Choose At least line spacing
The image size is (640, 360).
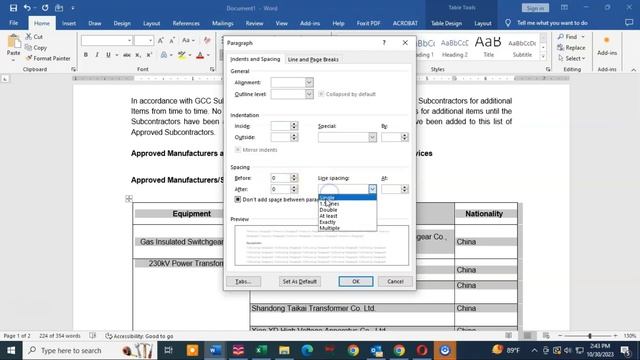click(347, 216)
